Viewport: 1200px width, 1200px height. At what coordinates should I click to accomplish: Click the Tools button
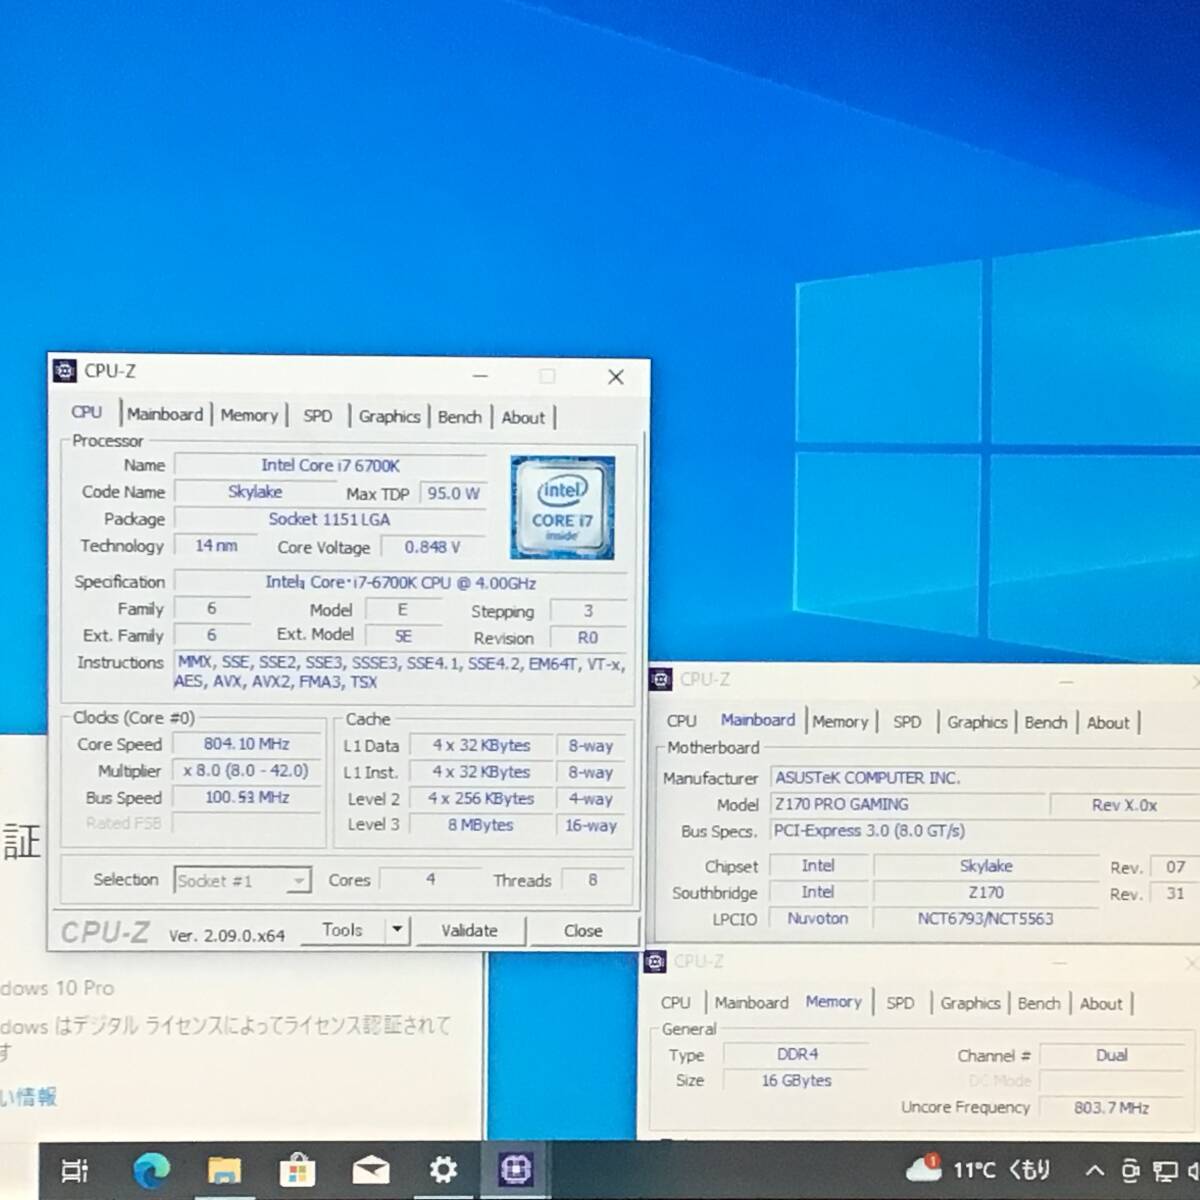342,930
